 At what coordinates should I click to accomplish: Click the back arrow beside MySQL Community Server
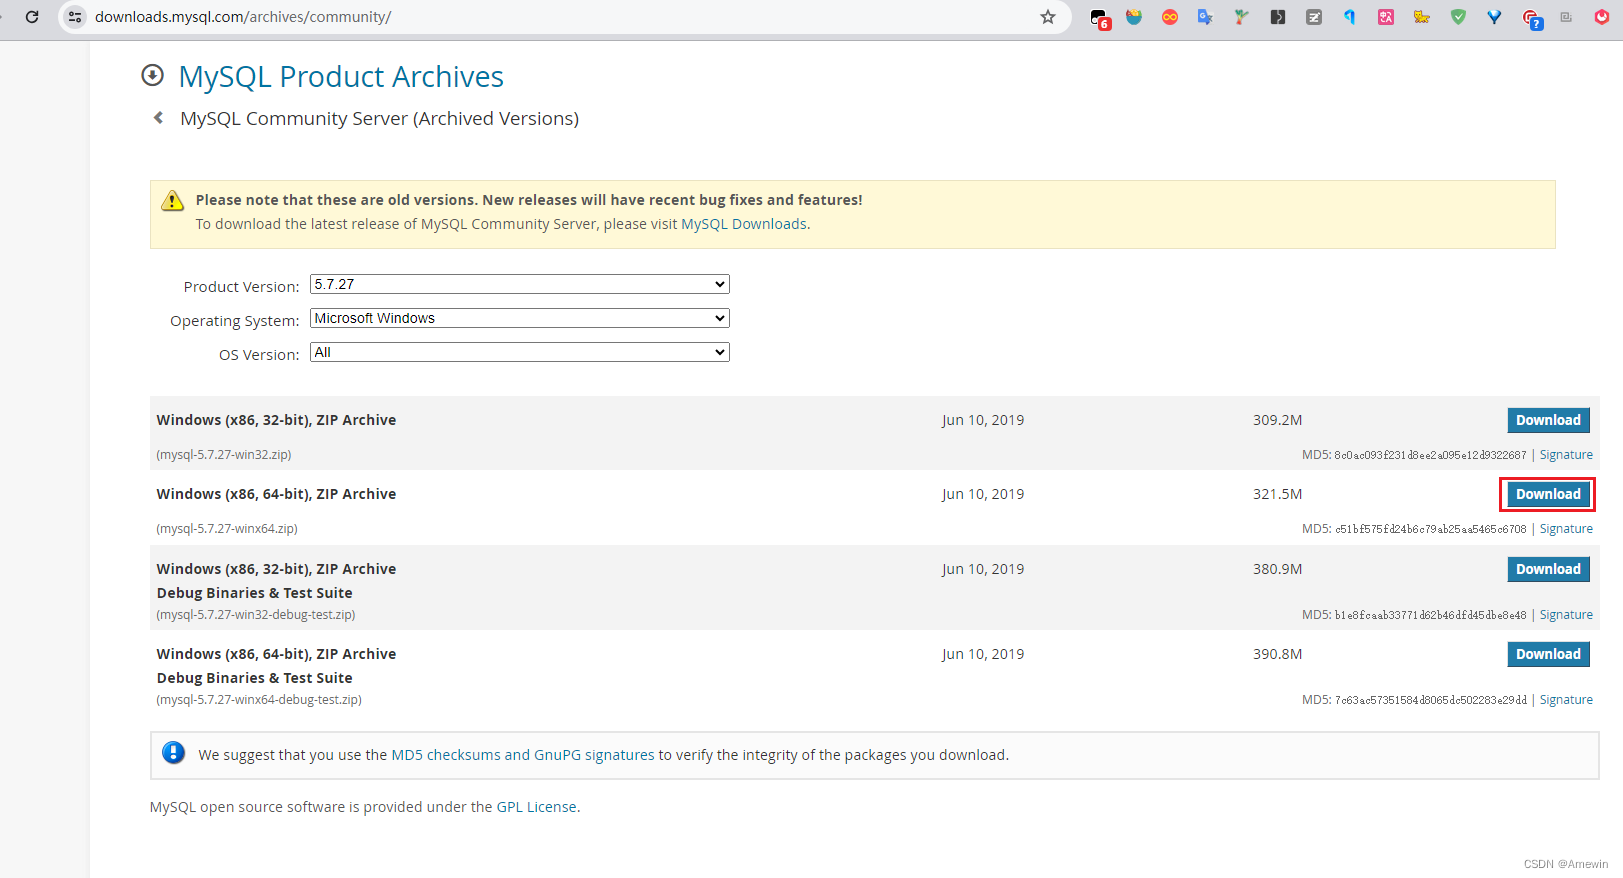(x=158, y=118)
